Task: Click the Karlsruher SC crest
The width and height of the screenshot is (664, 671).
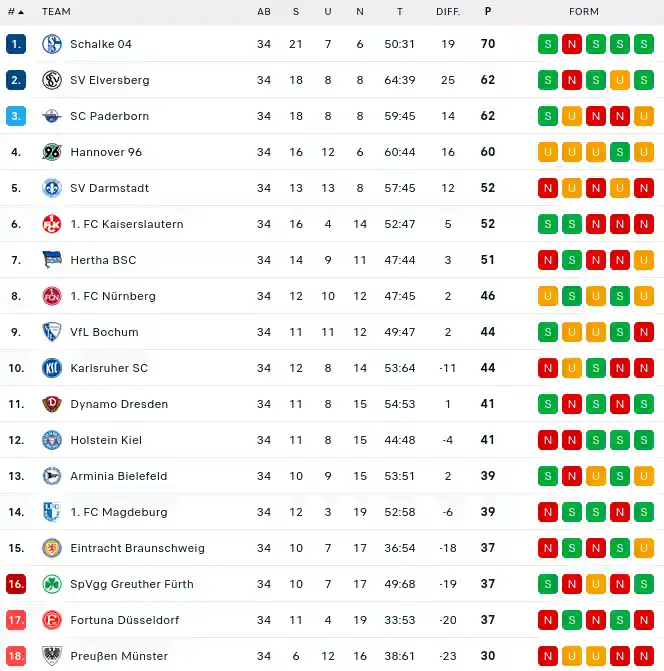Action: [x=52, y=368]
